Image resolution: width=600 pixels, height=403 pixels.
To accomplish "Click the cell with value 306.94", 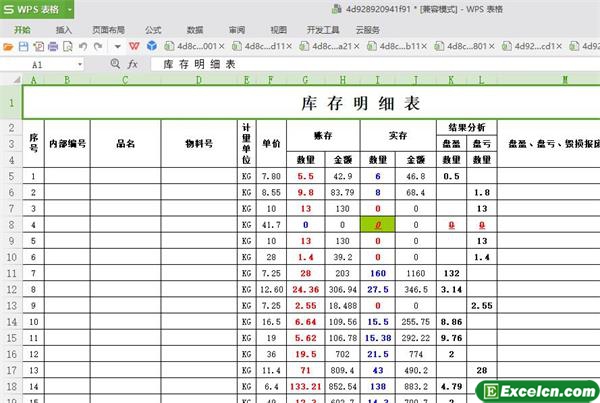I will [342, 289].
